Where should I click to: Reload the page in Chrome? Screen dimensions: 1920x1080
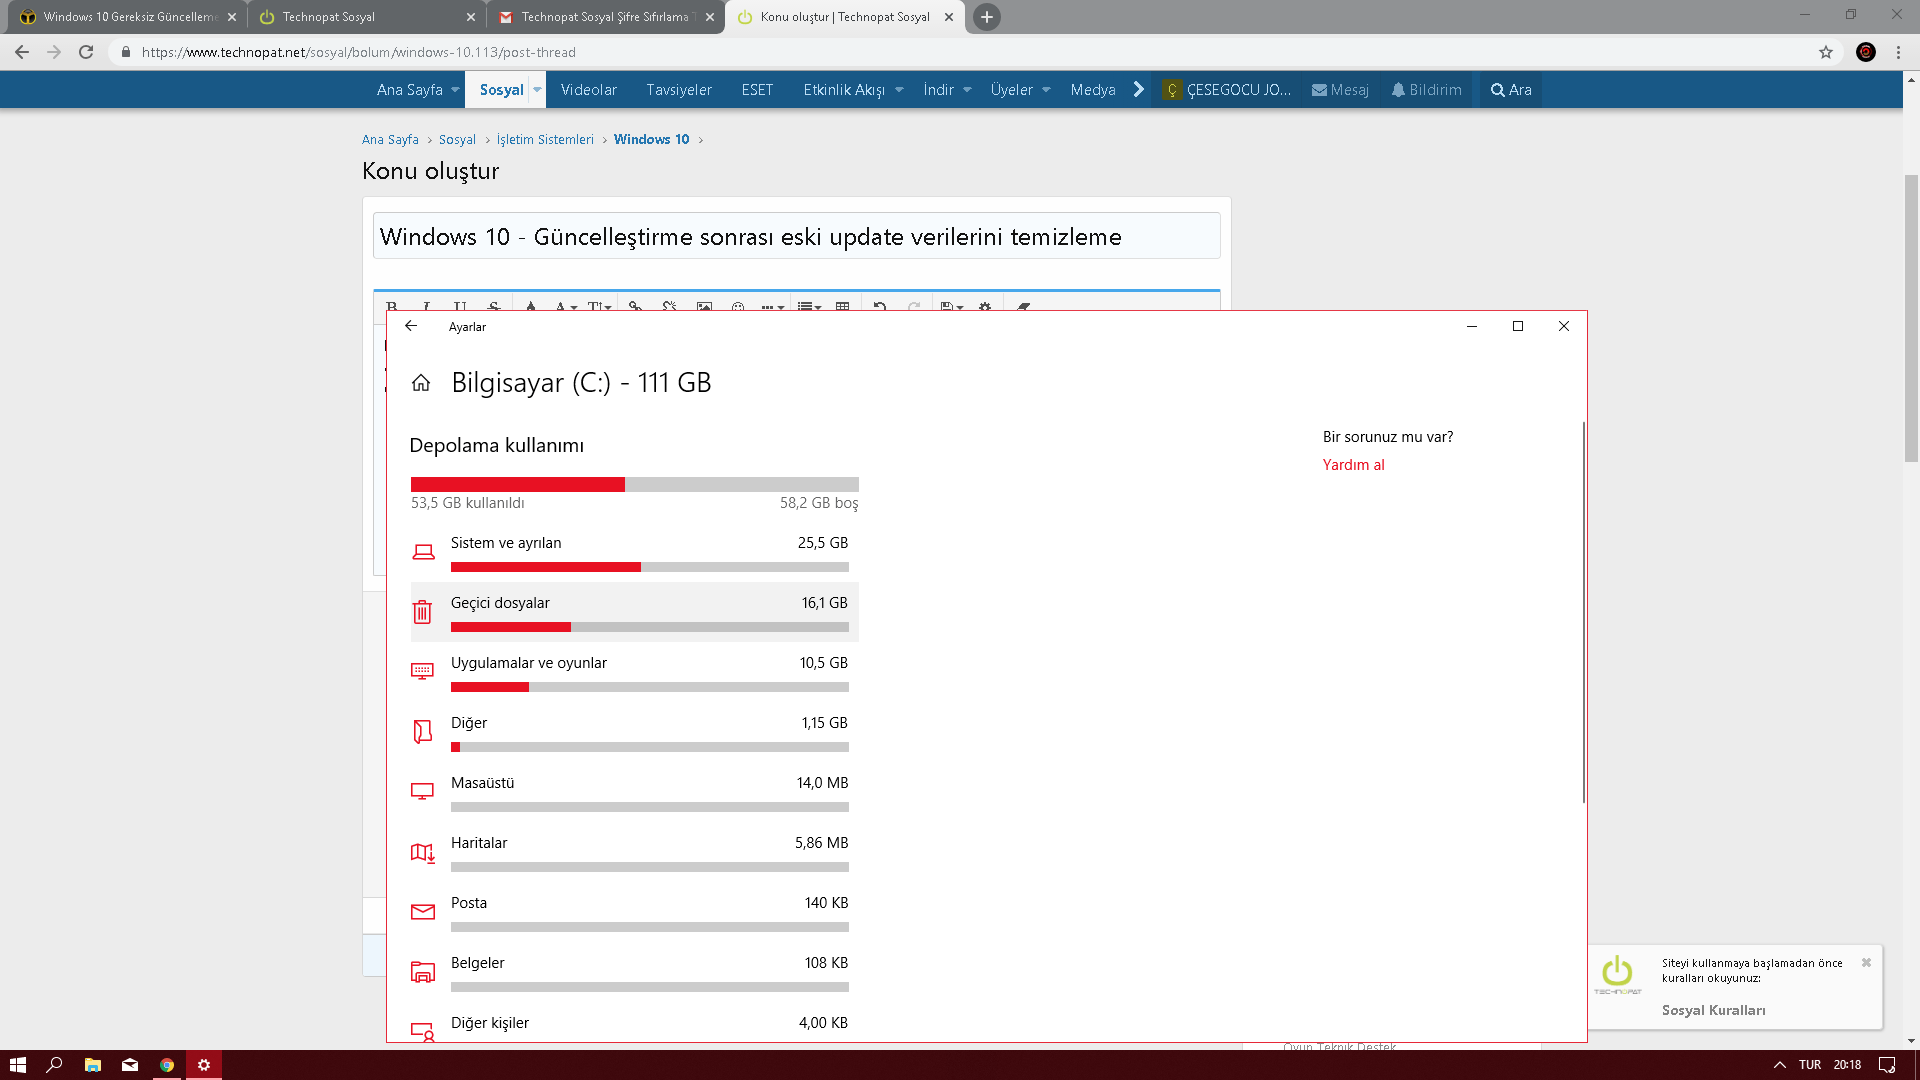(86, 52)
